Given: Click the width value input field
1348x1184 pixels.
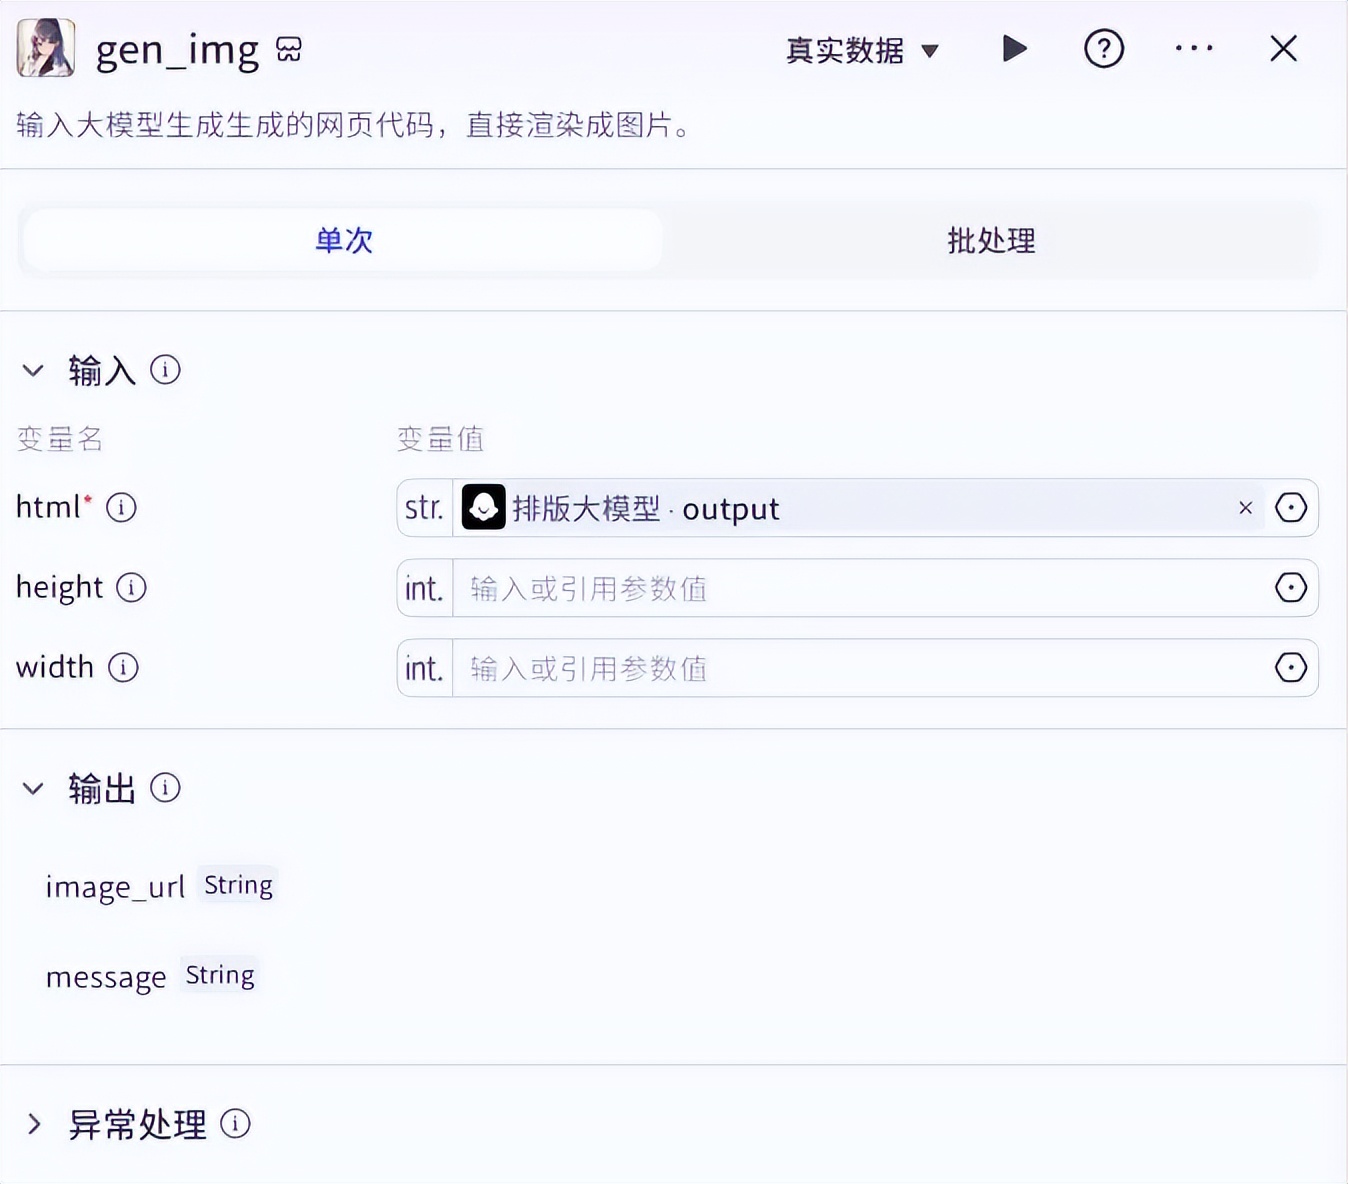Looking at the screenshot, I should [860, 668].
